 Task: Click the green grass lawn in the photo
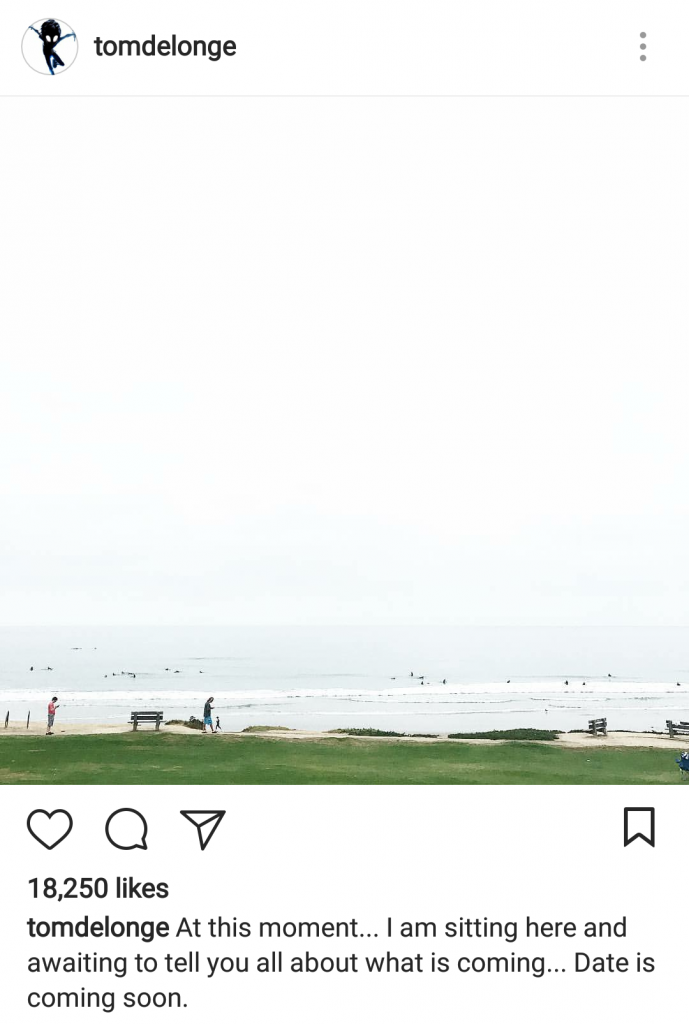pos(344,760)
